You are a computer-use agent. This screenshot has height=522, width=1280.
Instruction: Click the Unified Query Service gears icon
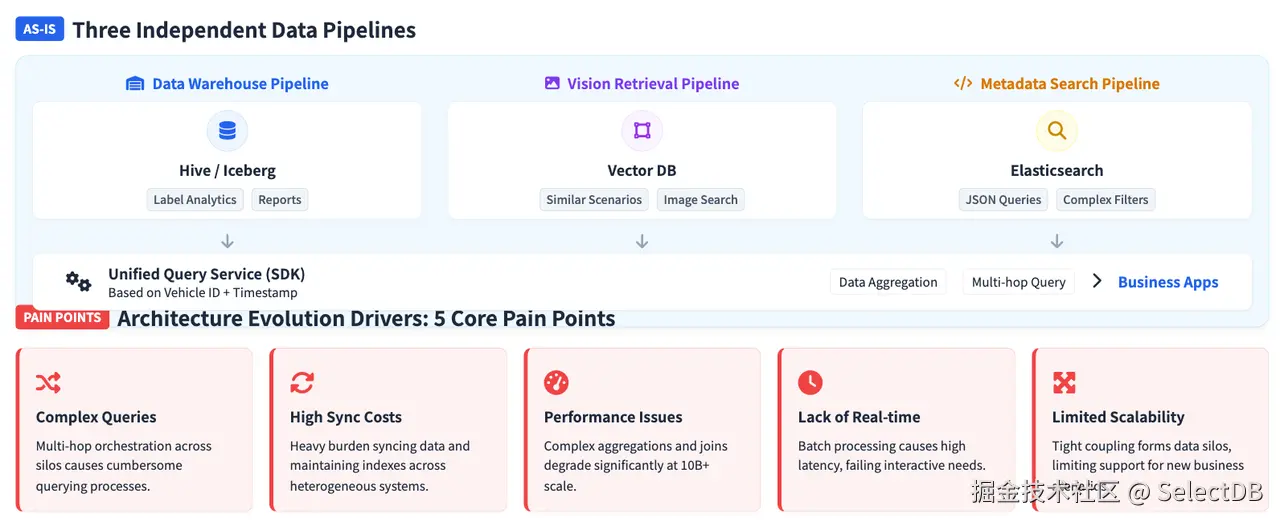click(x=78, y=281)
